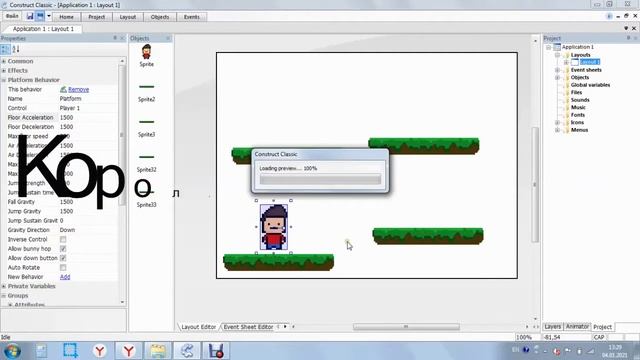The image size is (640, 360).
Task: Switch to the Home ribbon tab
Action: [66, 17]
